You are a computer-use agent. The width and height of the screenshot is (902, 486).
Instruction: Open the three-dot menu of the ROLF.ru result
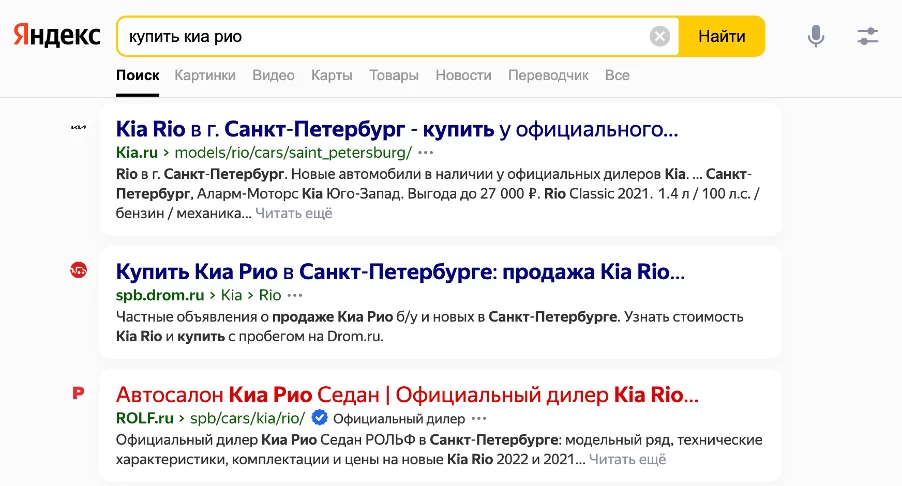479,419
